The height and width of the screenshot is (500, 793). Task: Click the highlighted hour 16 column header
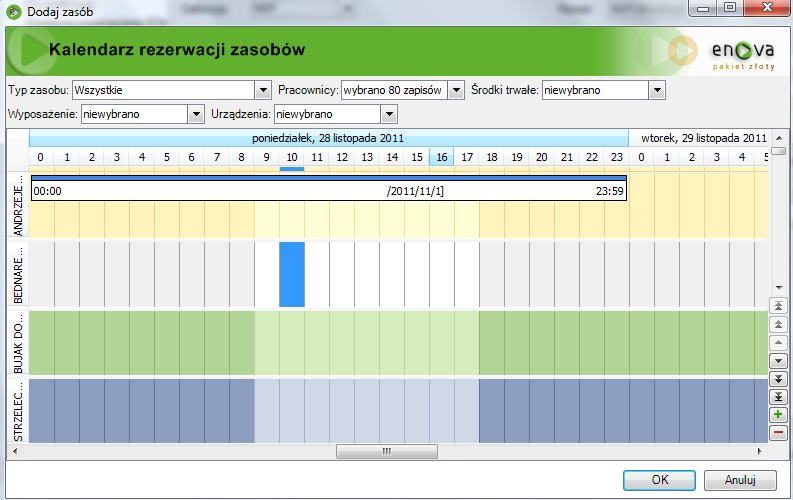point(442,157)
